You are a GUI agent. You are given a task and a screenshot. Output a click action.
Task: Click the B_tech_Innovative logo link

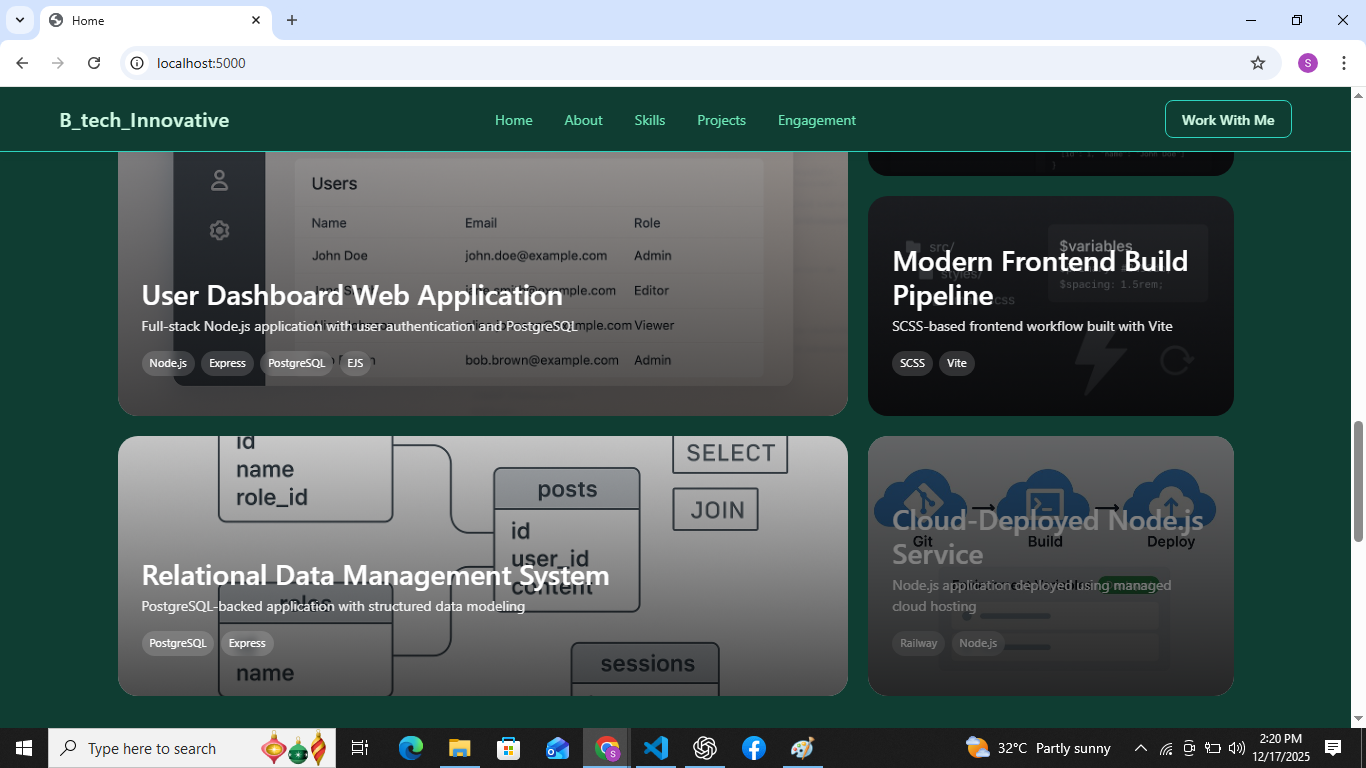[x=144, y=120]
